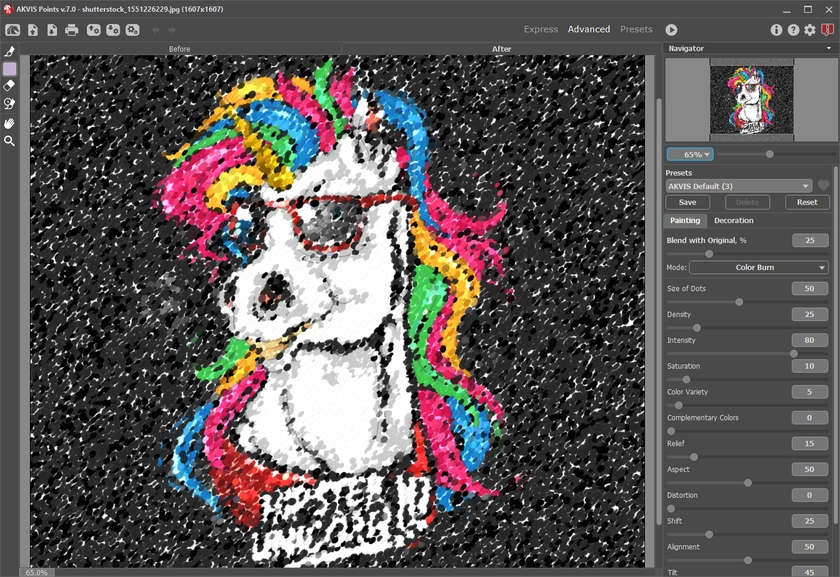Open the Mode Color Burn dropdown
840x577 pixels.
758,268
